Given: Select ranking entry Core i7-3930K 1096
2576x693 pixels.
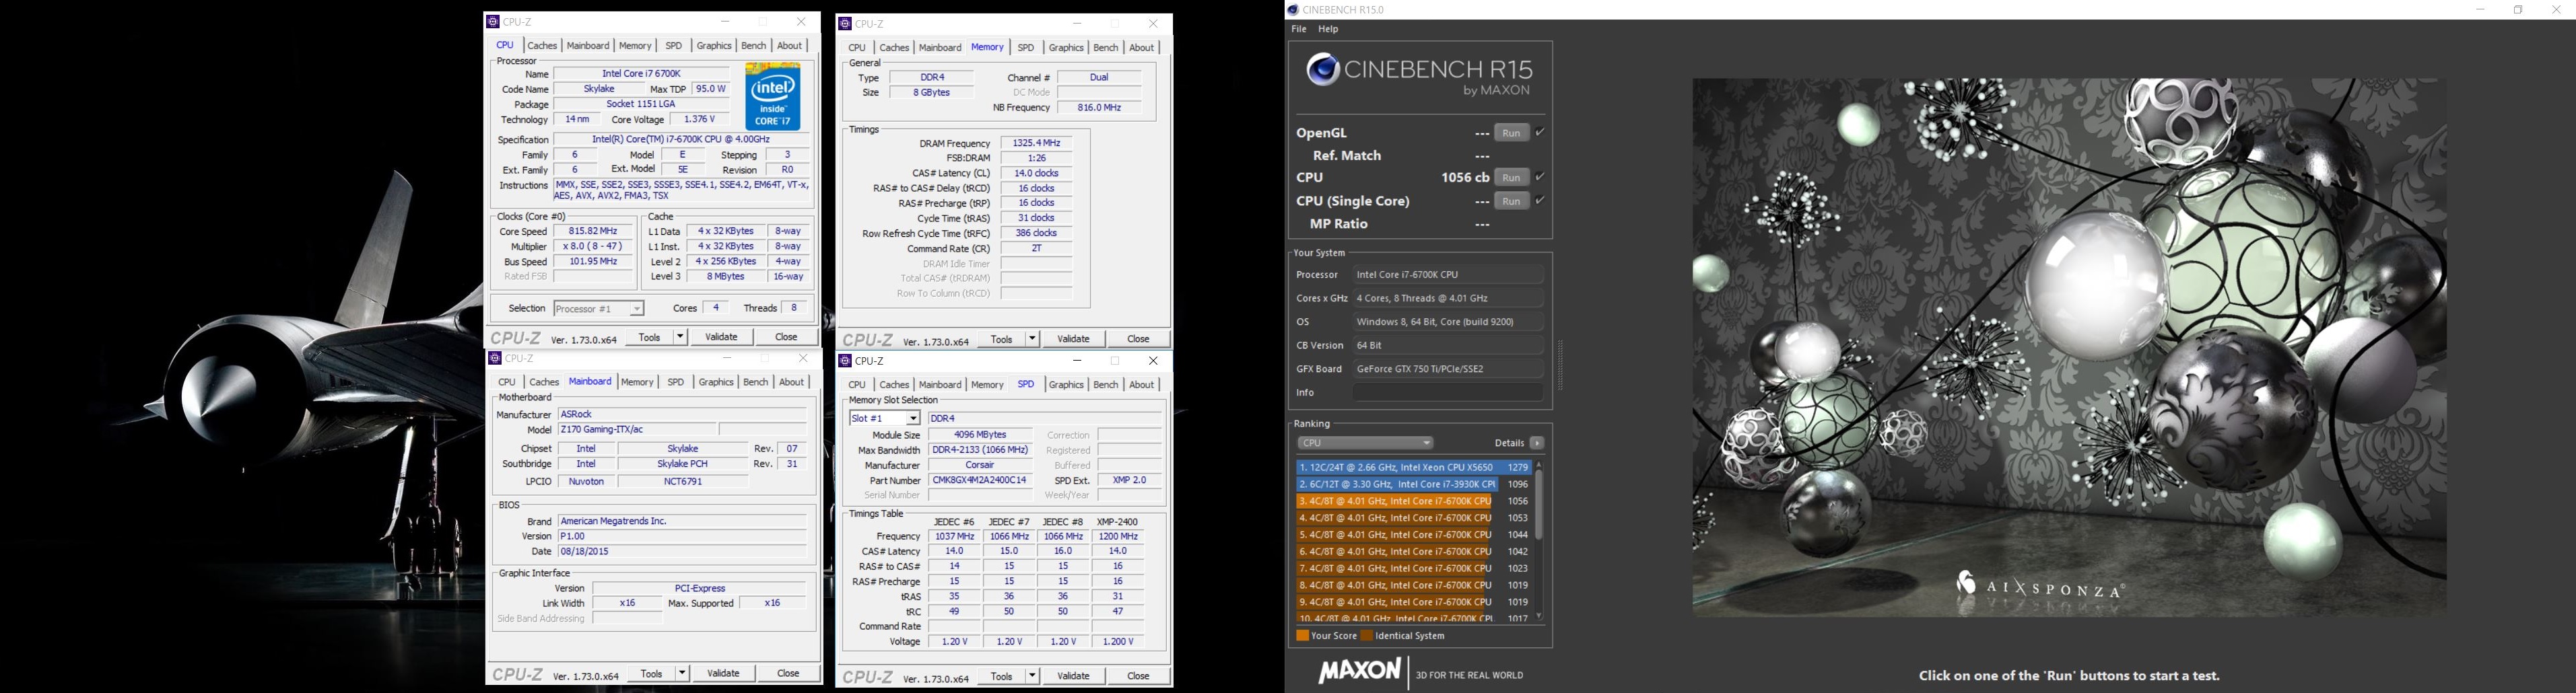Looking at the screenshot, I should click(x=1414, y=484).
